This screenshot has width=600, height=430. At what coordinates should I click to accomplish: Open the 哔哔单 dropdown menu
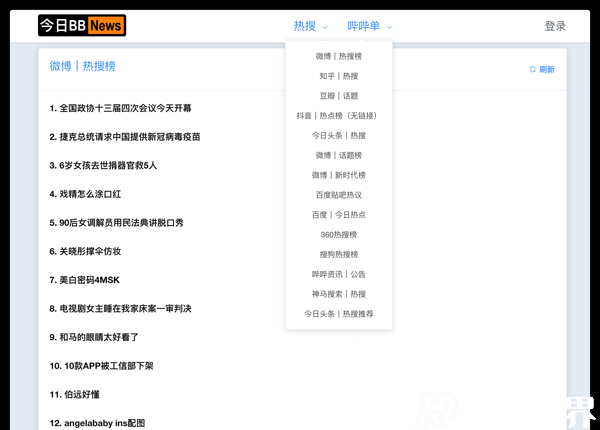click(363, 26)
